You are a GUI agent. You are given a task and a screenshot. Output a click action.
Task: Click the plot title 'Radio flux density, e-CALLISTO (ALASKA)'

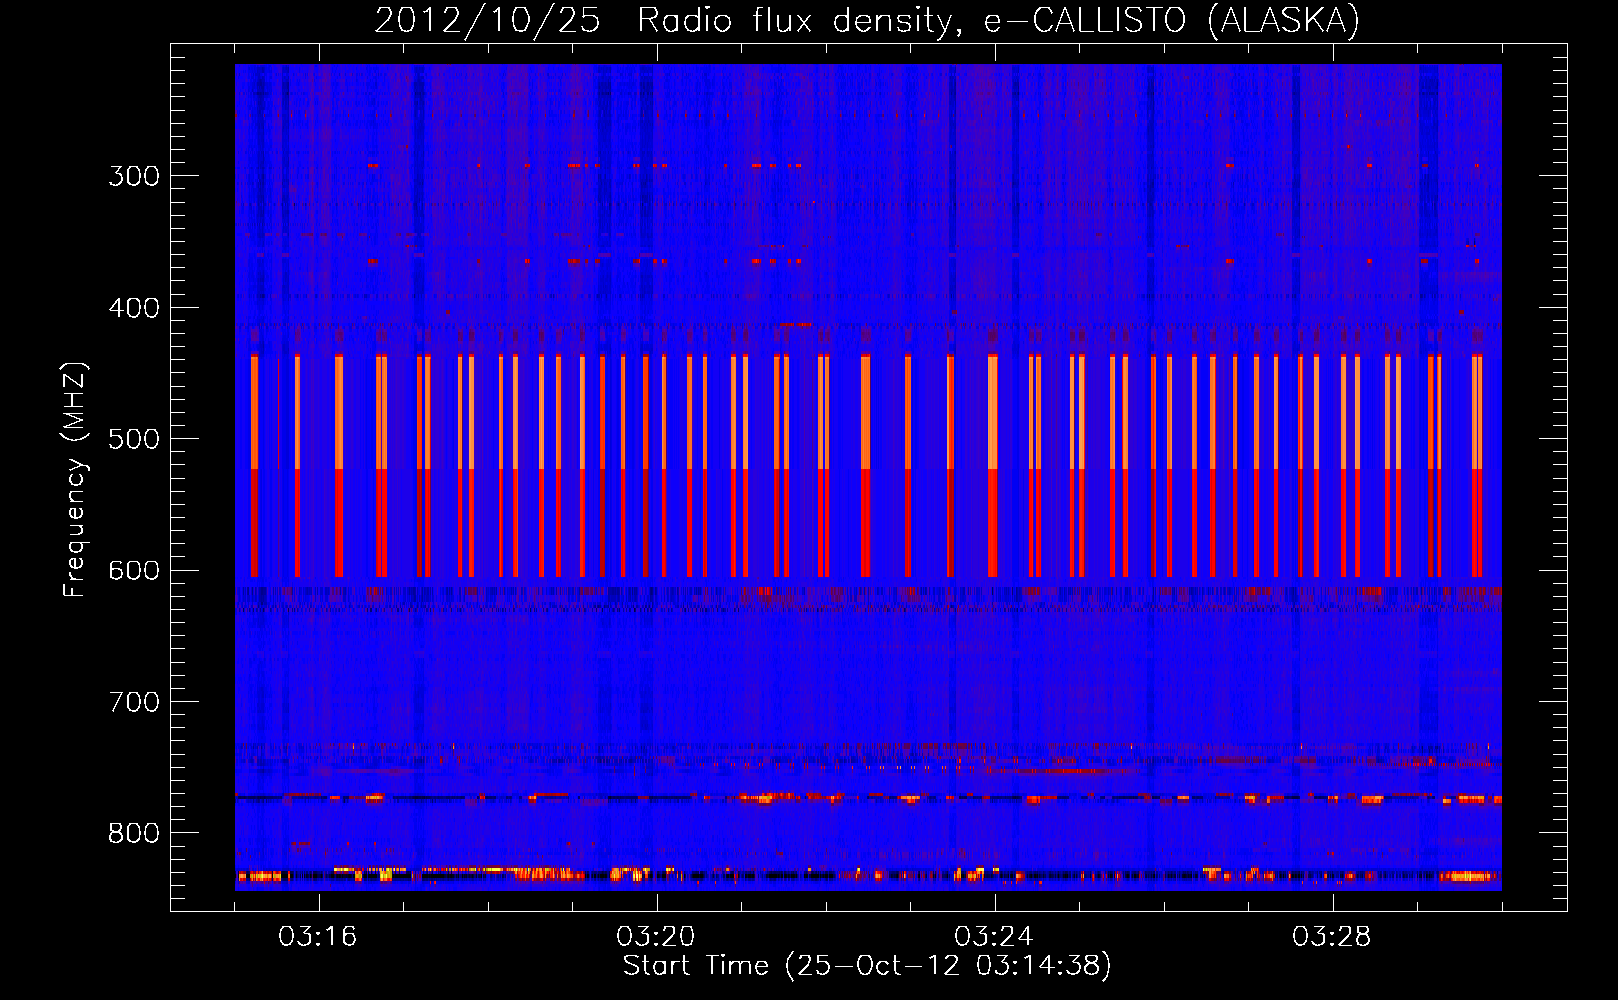(998, 20)
